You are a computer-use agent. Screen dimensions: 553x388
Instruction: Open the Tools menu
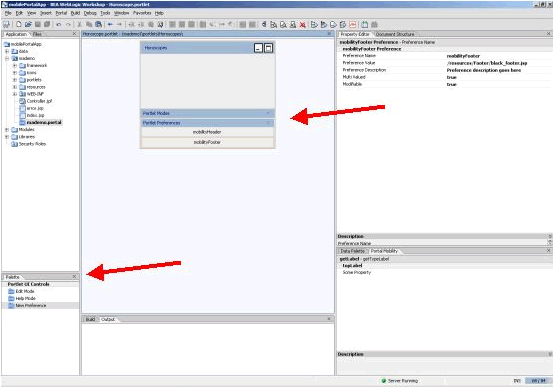(105, 13)
